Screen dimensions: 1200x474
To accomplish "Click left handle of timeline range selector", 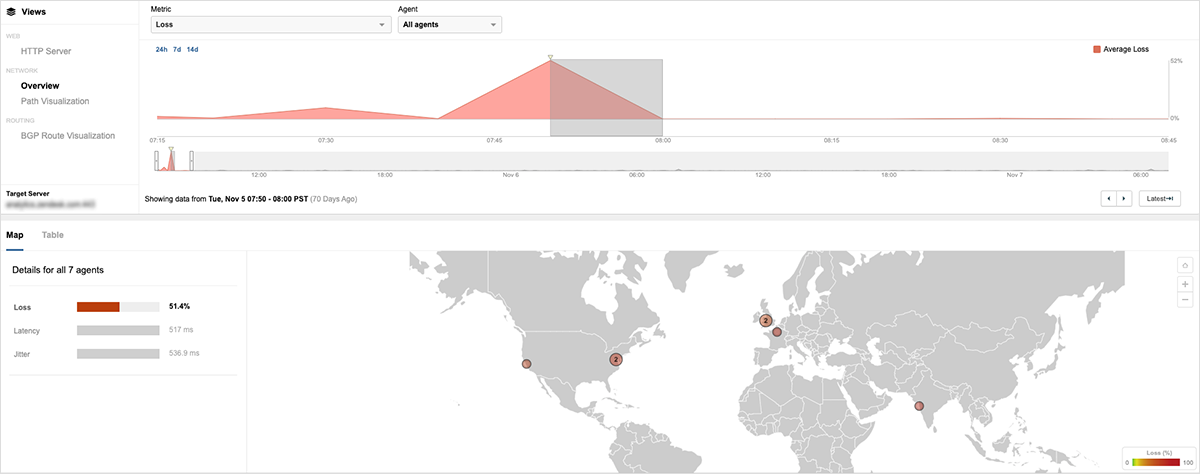I will [157, 161].
